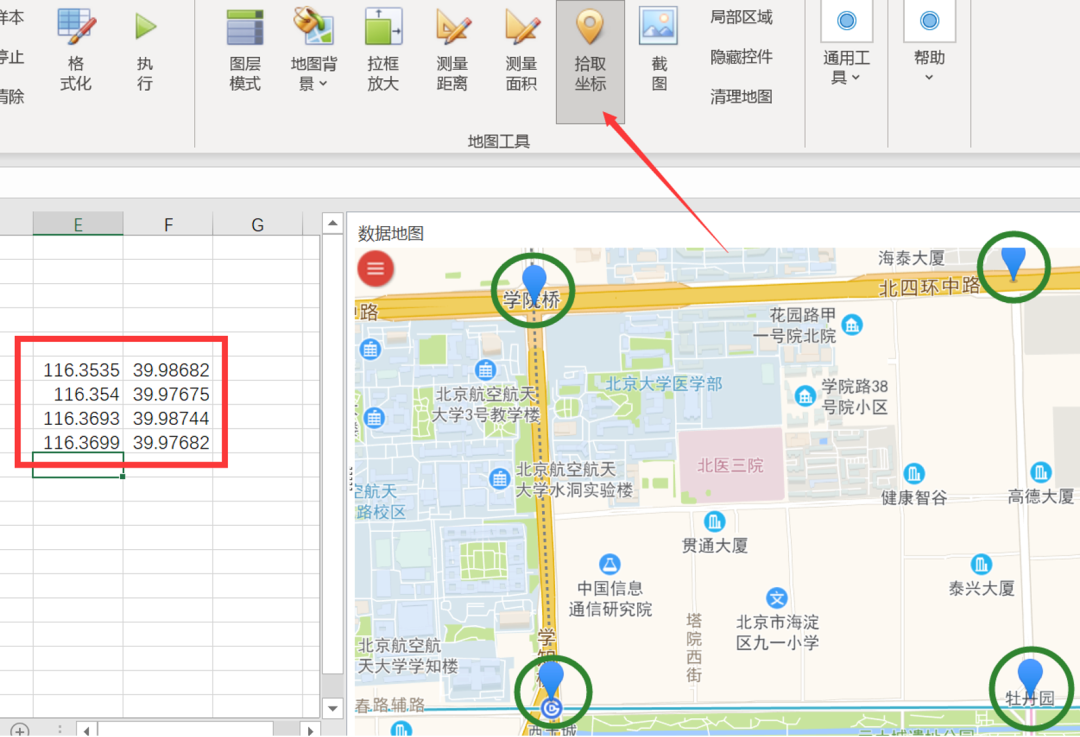Select the 测量面积 measure area tool
This screenshot has height=737, width=1080.
521,50
